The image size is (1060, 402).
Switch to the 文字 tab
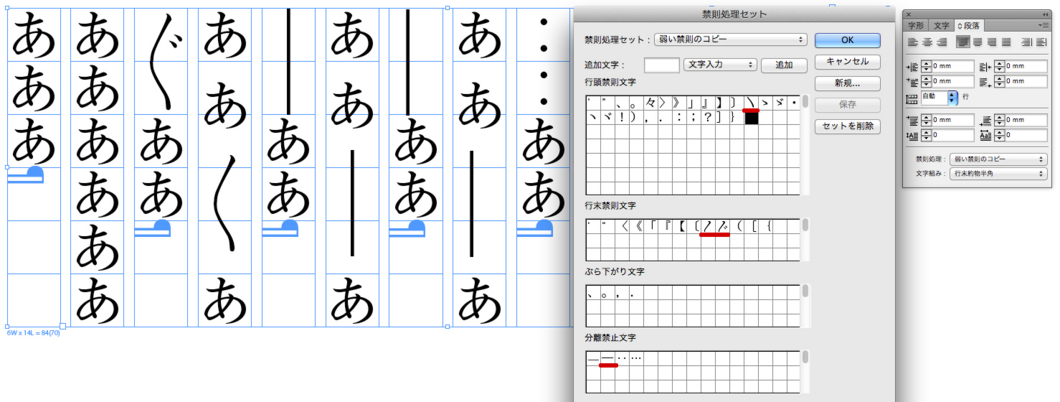(941, 26)
